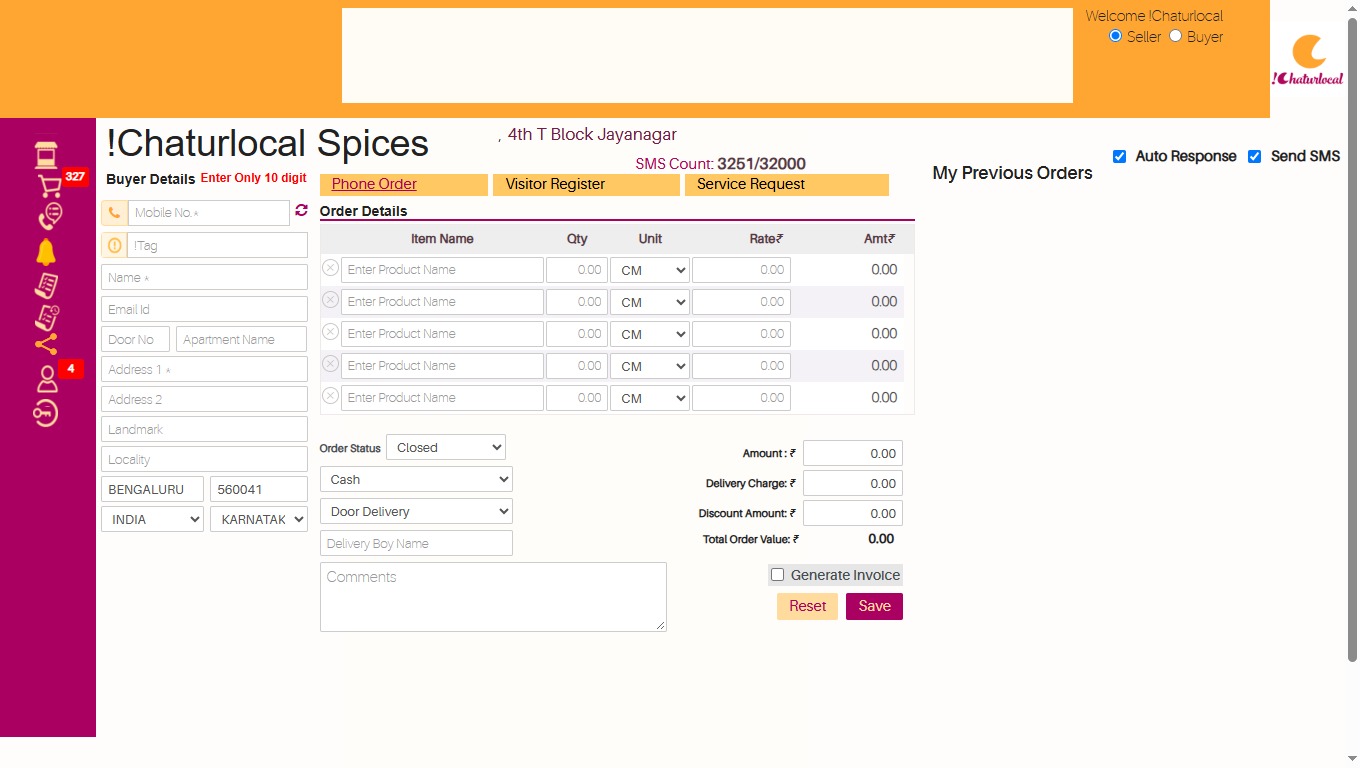Click the Discount Amount field
This screenshot has height=768, width=1360.
click(x=853, y=513)
